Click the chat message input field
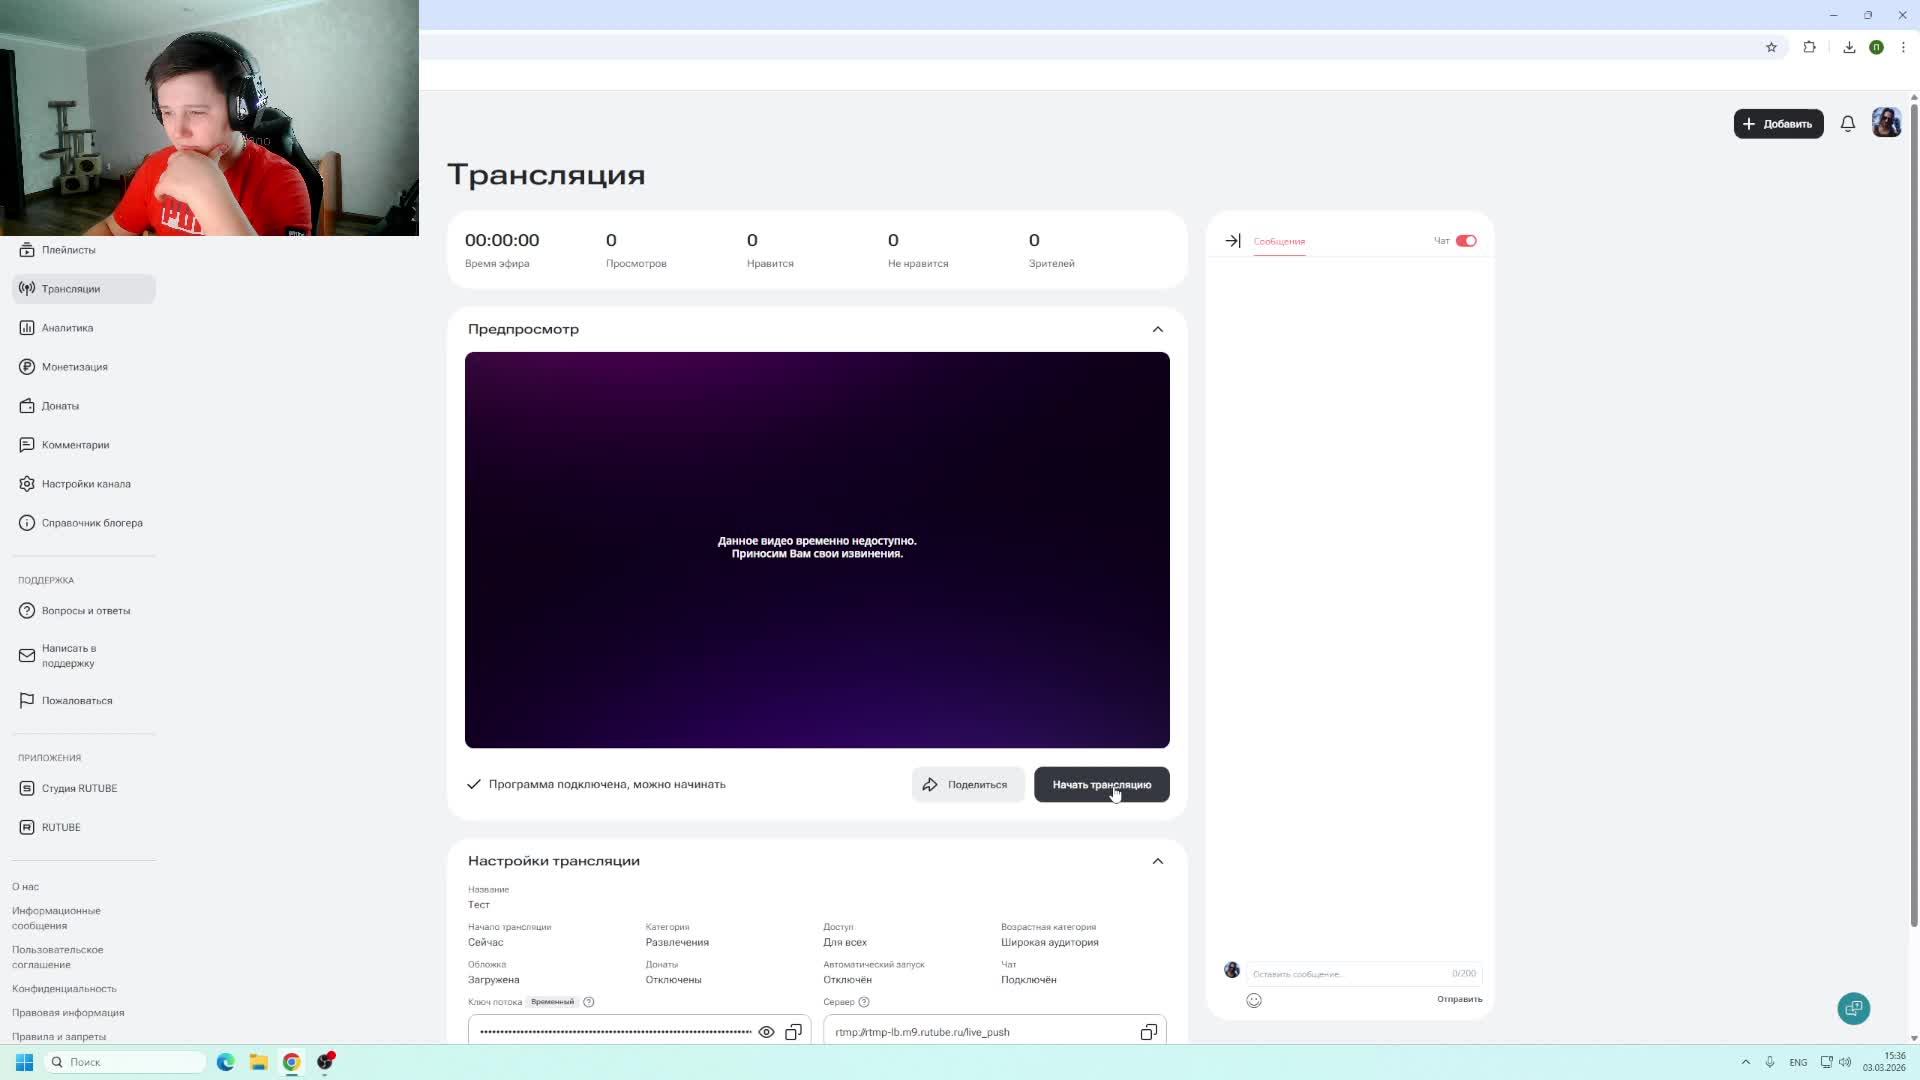 (1345, 973)
